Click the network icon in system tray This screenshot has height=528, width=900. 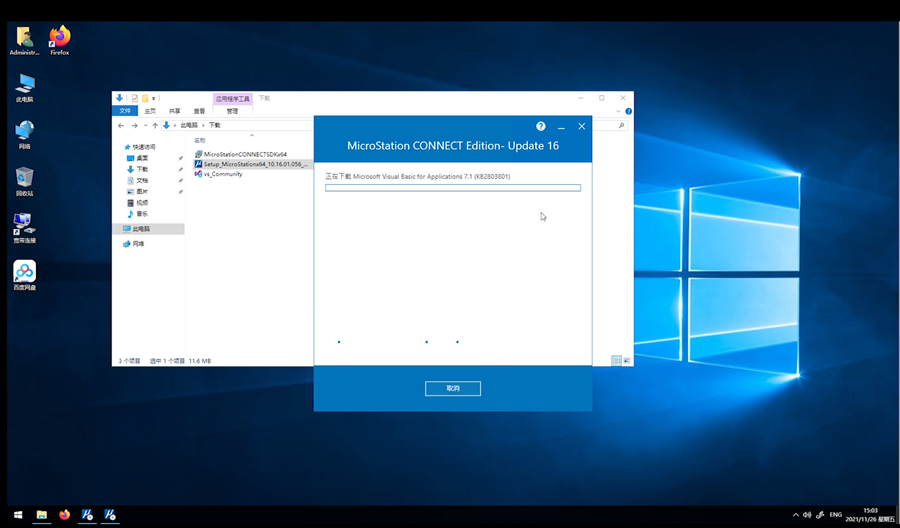click(820, 515)
